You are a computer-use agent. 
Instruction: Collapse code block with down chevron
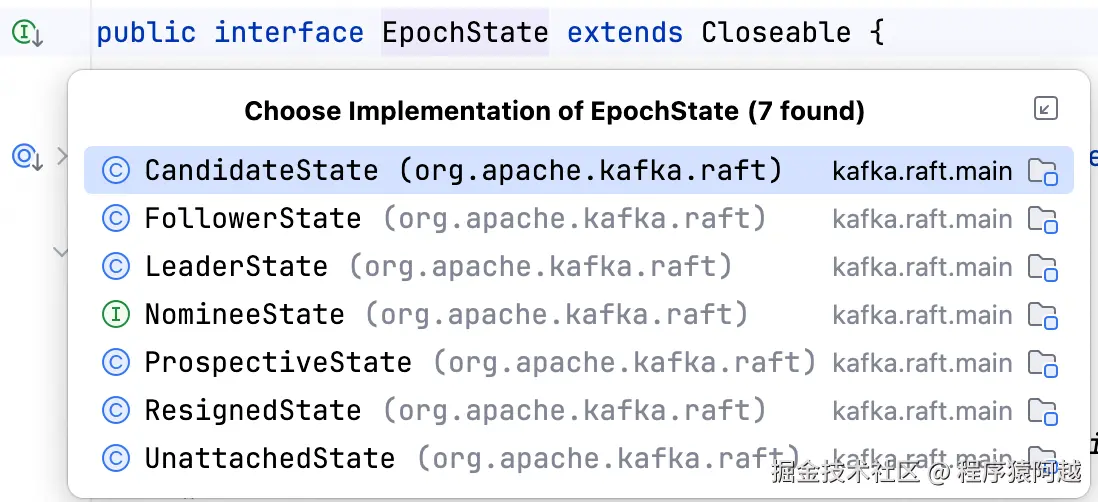[62, 251]
